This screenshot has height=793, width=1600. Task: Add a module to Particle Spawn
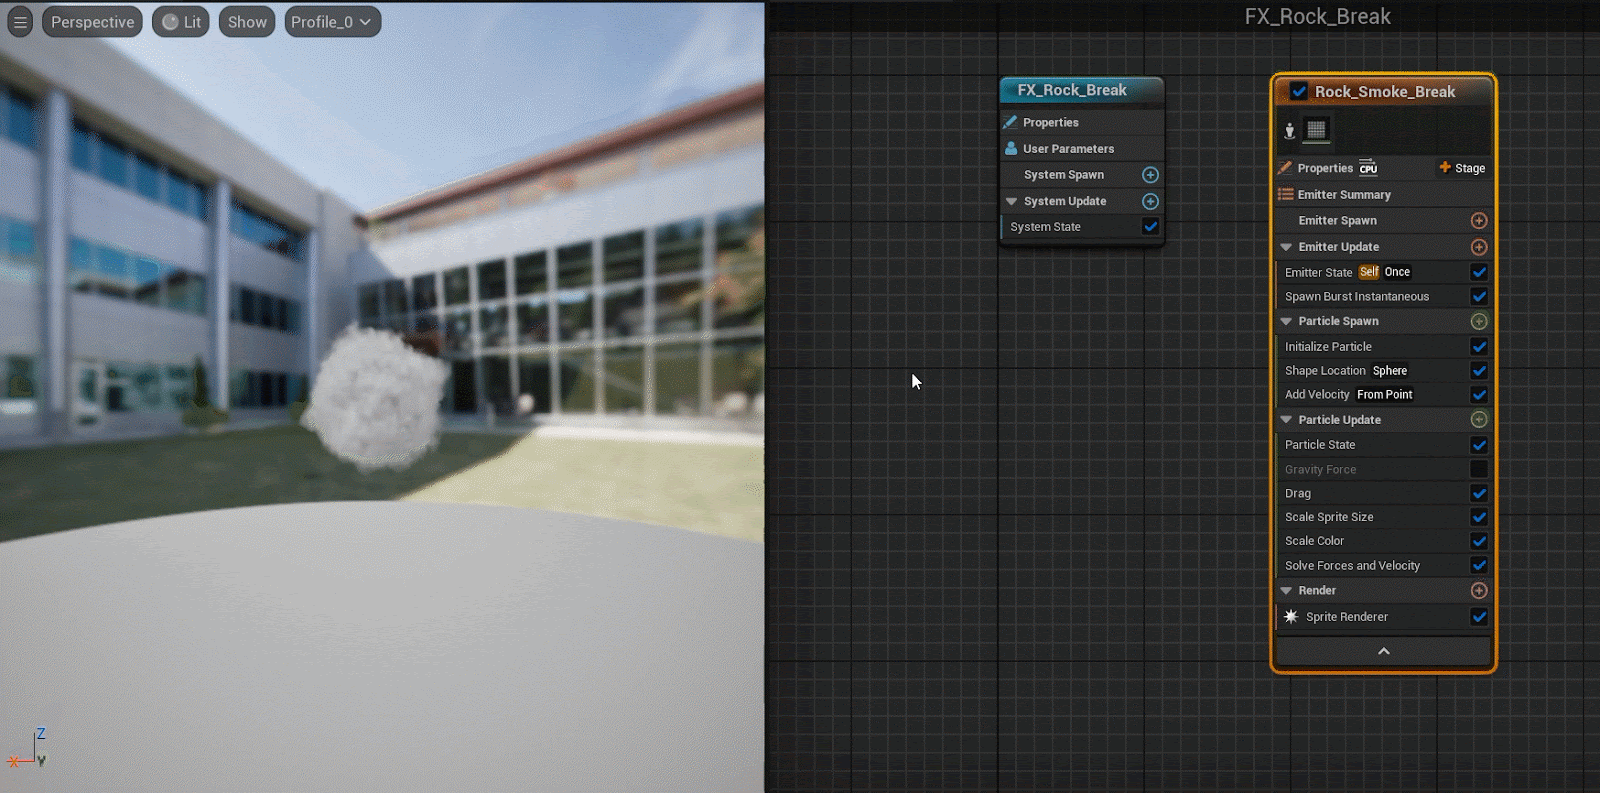tap(1479, 321)
